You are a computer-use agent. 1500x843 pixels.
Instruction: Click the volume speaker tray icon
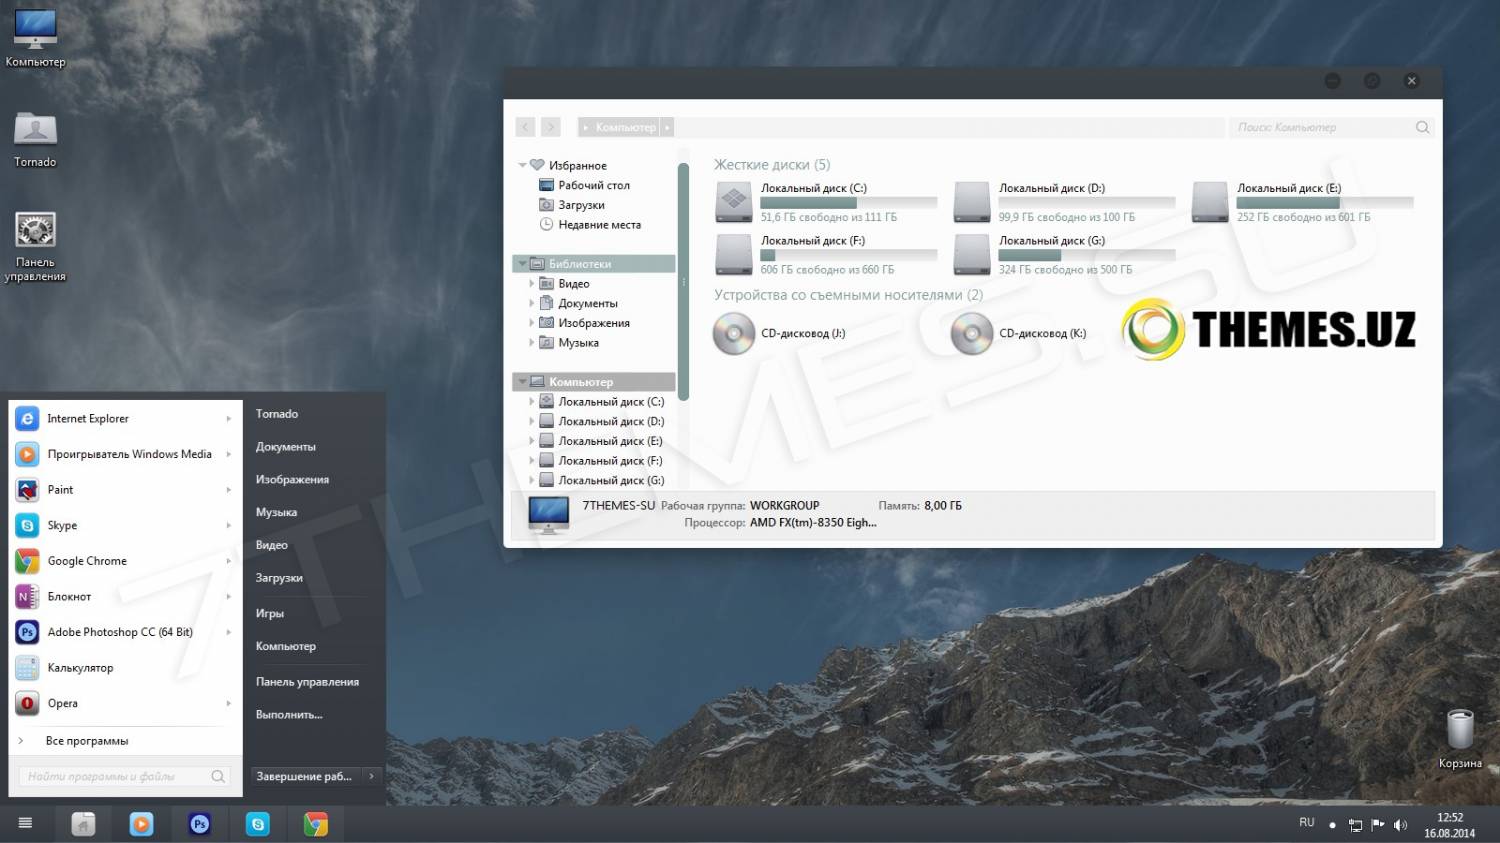[1400, 825]
